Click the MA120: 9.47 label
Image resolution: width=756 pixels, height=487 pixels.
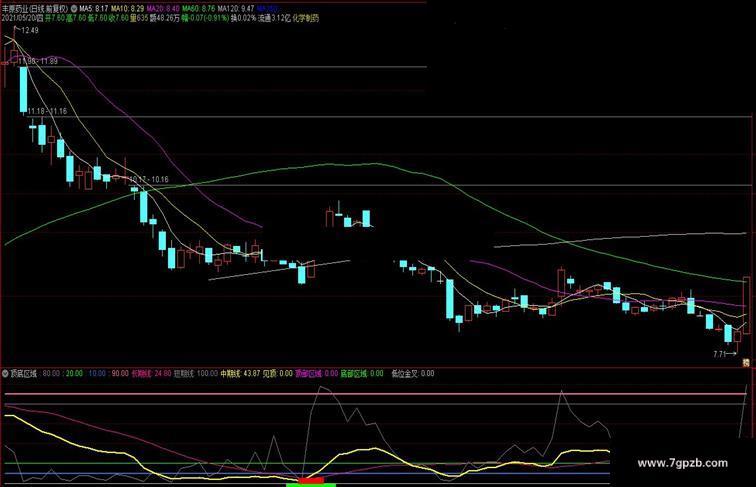(235, 9)
